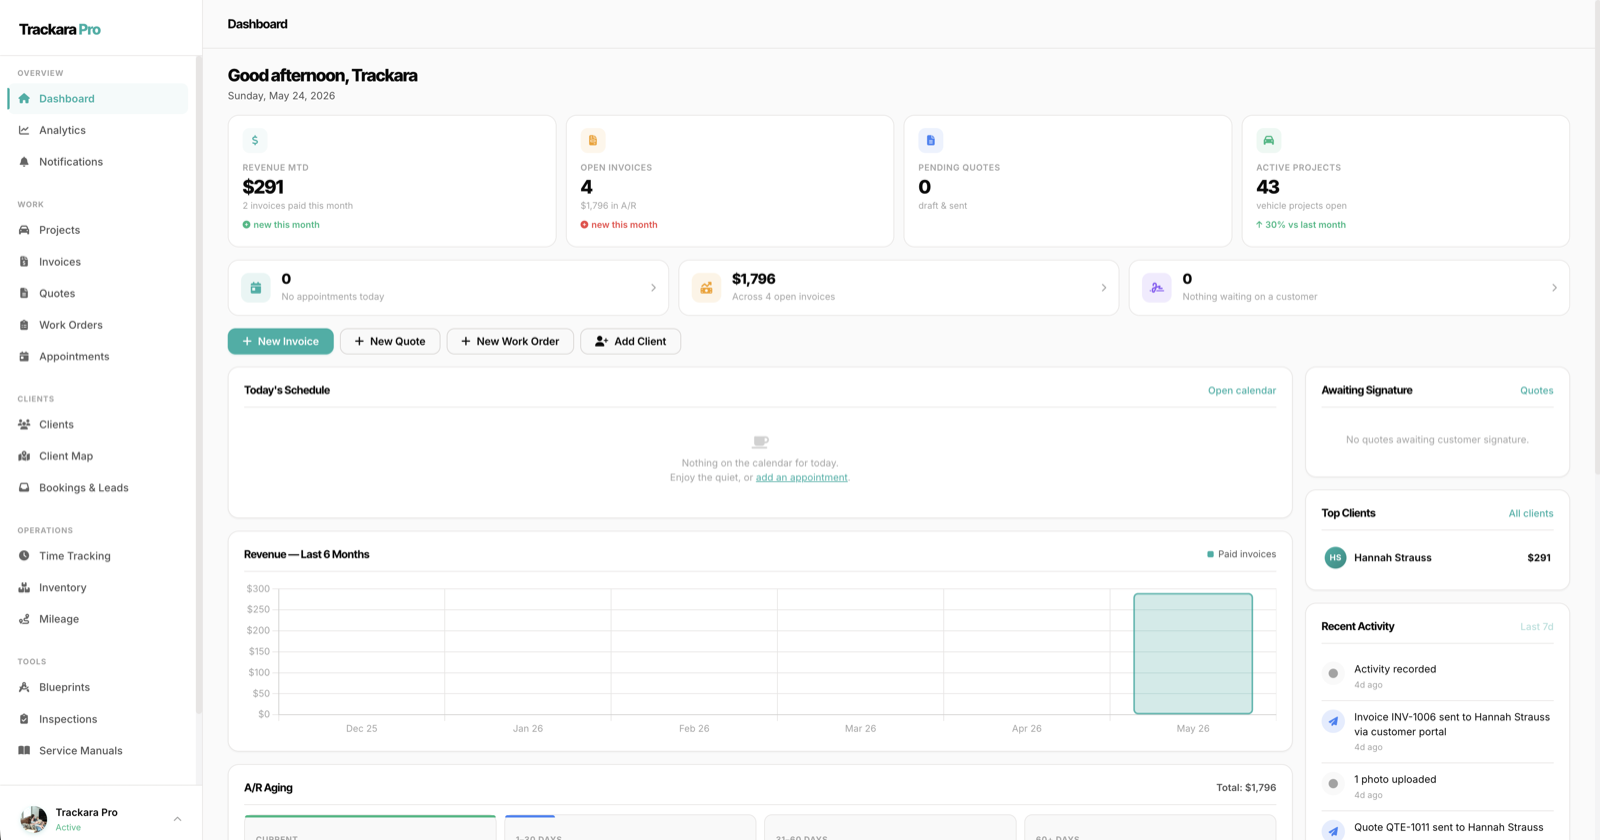Click the Activity recorded entry

coord(1437,677)
